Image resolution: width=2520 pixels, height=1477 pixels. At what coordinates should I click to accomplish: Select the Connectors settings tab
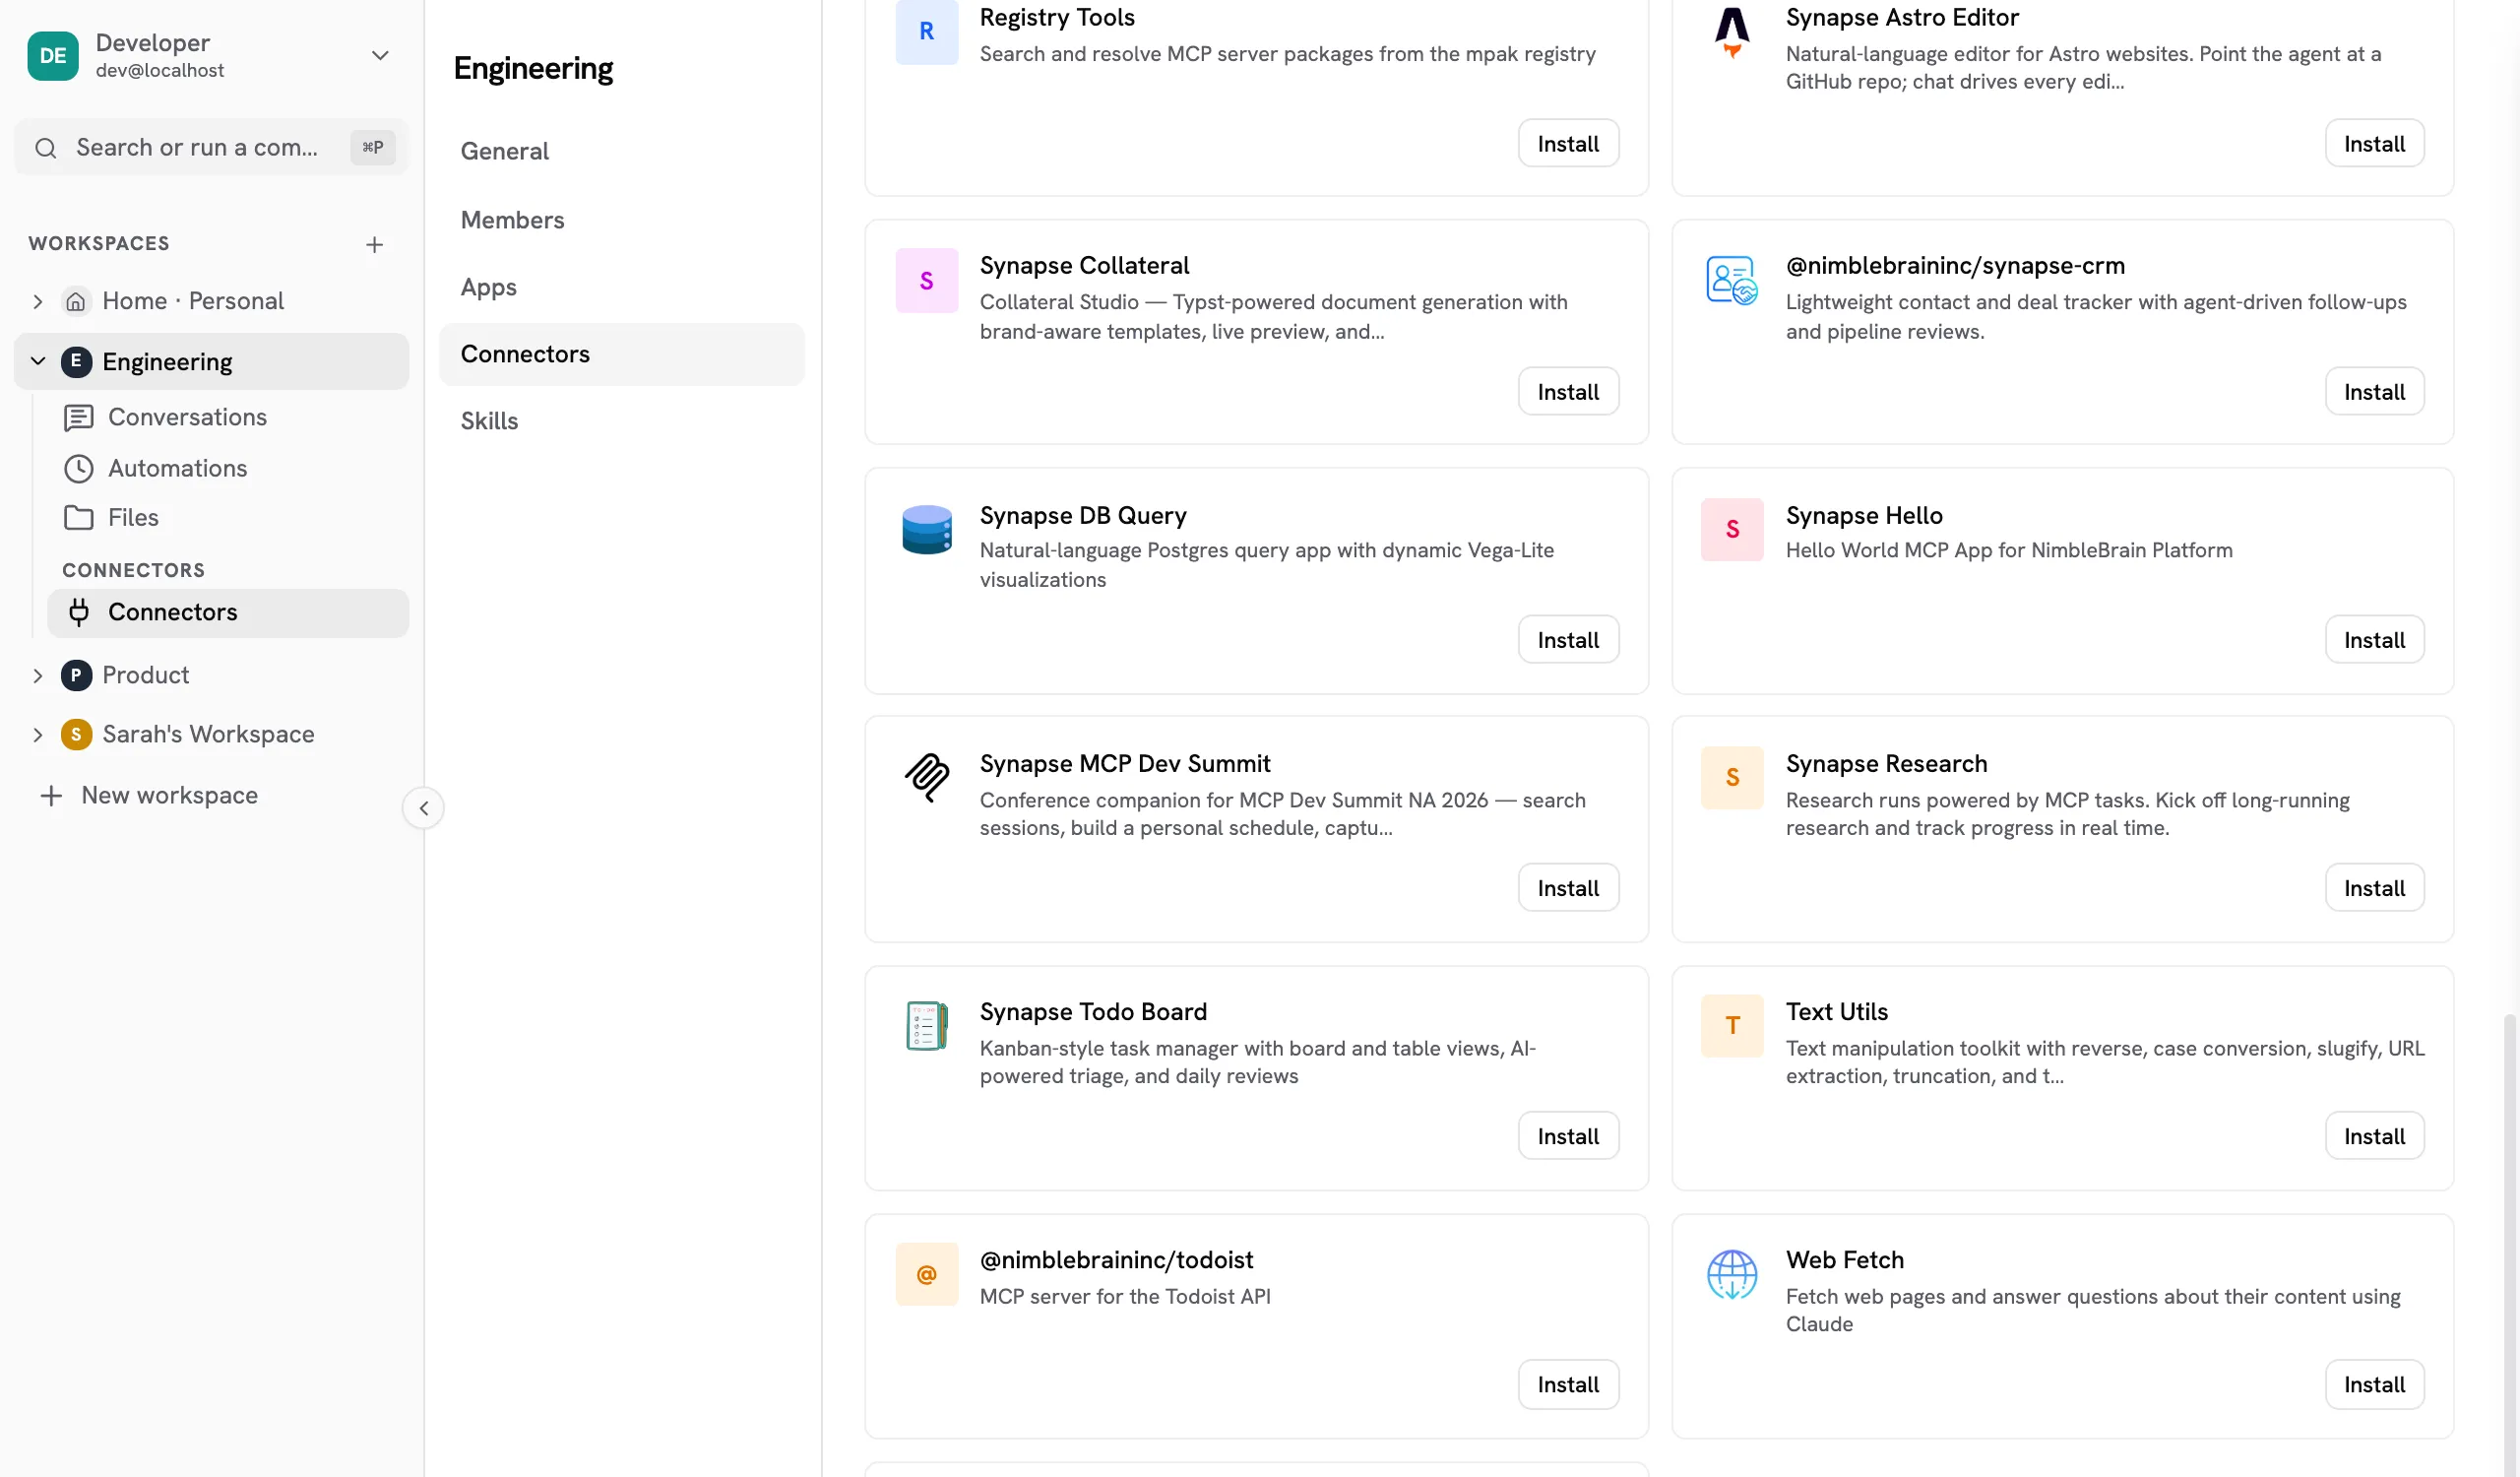click(621, 354)
